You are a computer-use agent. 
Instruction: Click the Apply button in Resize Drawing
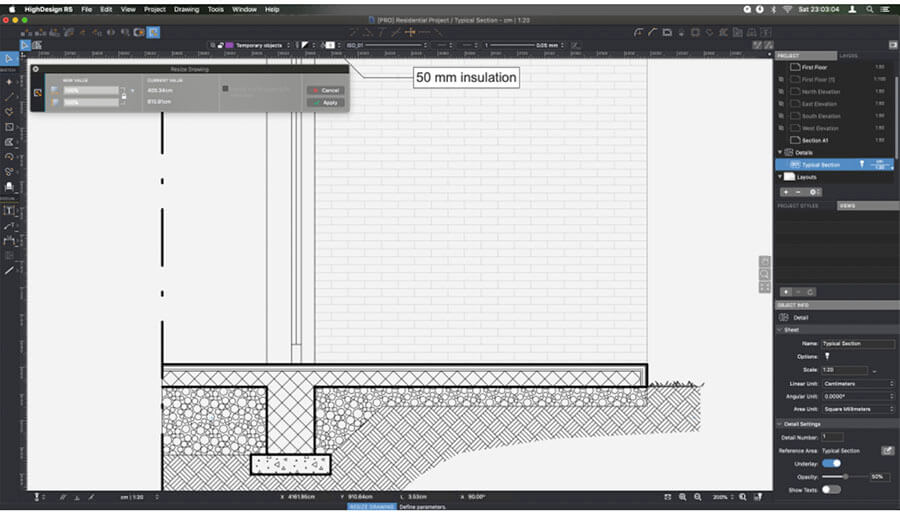pyautogui.click(x=324, y=102)
